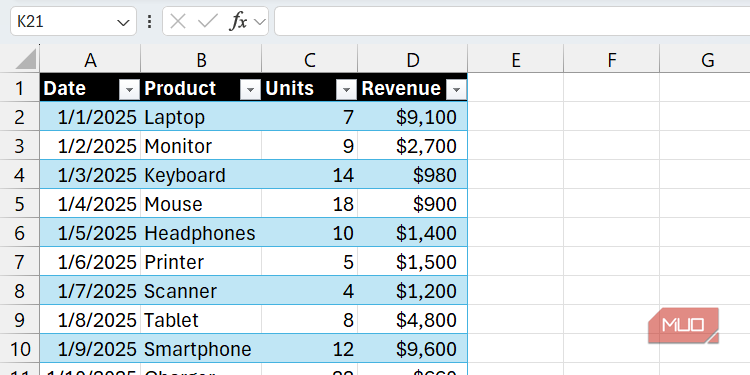The height and width of the screenshot is (375, 750).
Task: Click the Units header cell text
Action: pyautogui.click(x=290, y=88)
